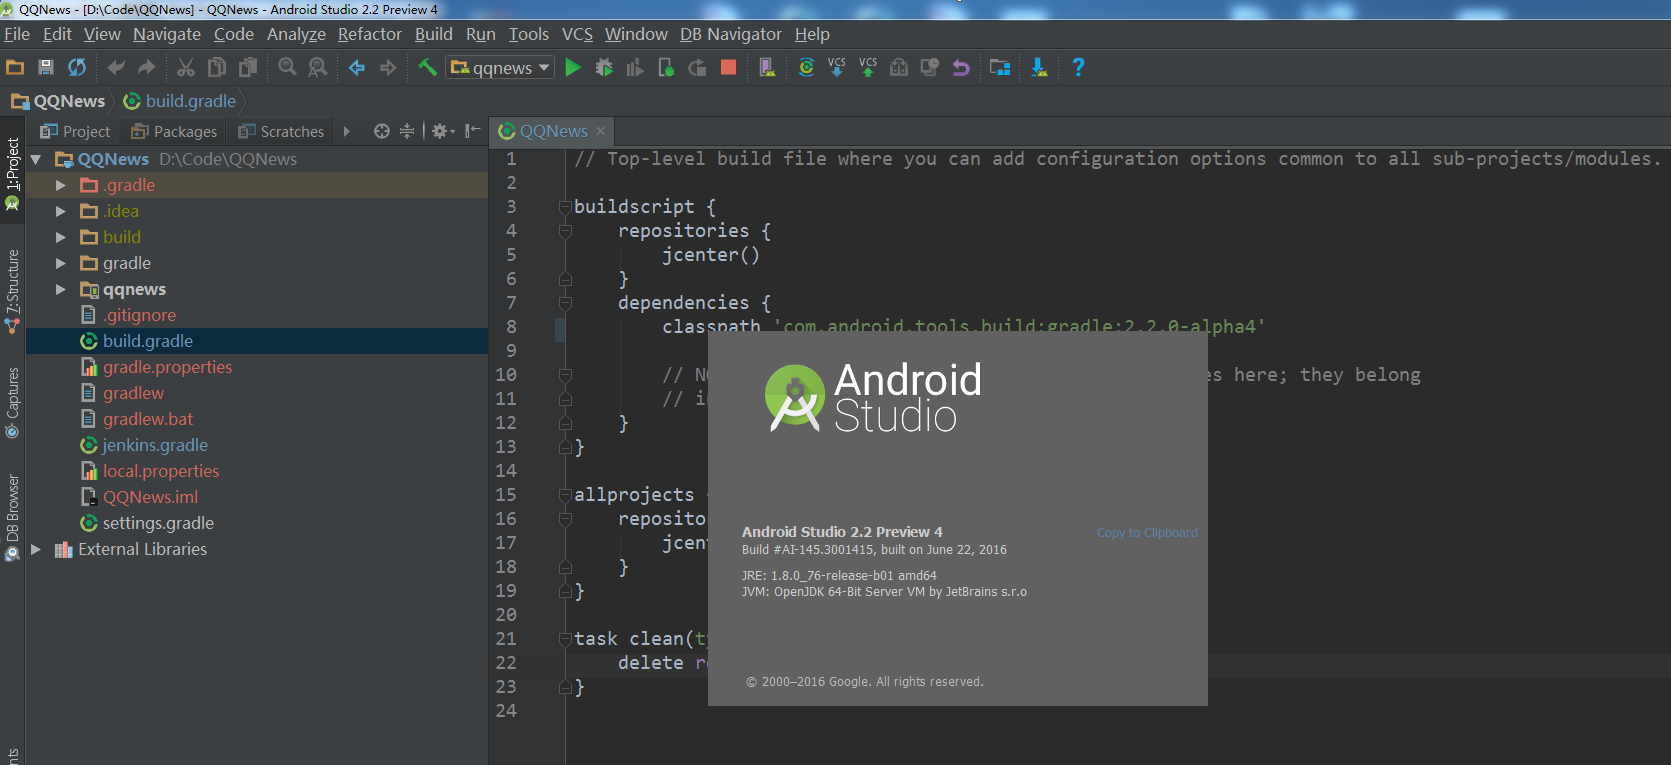The image size is (1671, 765).
Task: Click the Make Project hammer icon
Action: click(x=427, y=67)
